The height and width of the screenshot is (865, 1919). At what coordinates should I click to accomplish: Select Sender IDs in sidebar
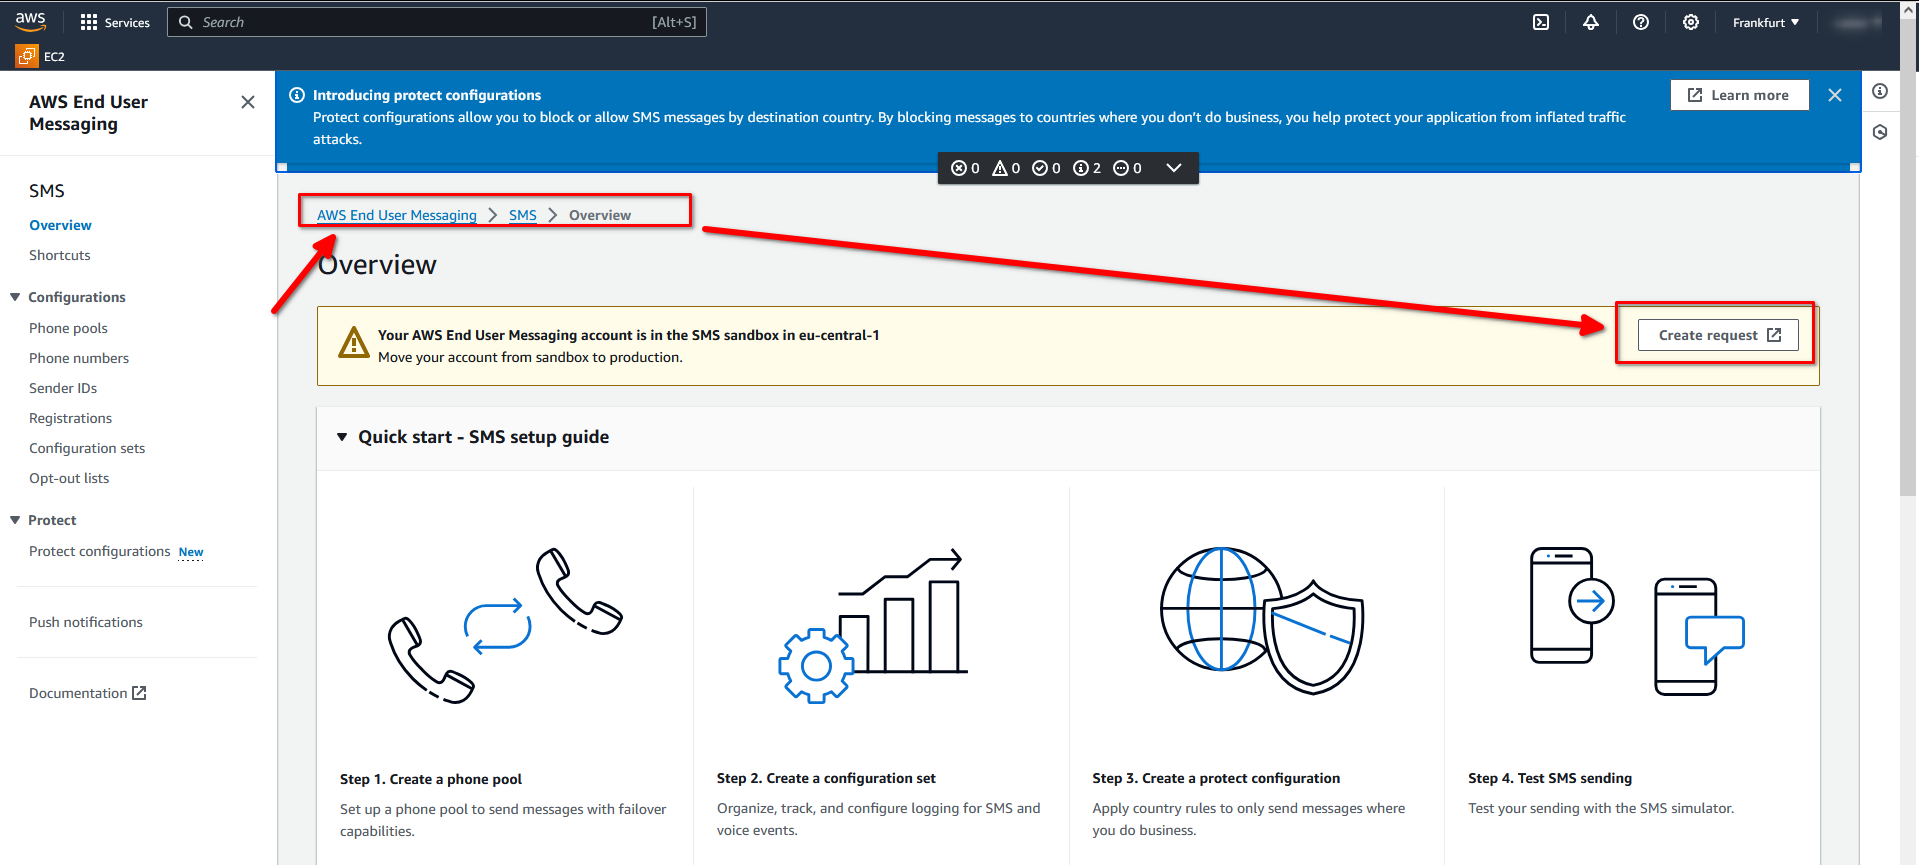[63, 388]
